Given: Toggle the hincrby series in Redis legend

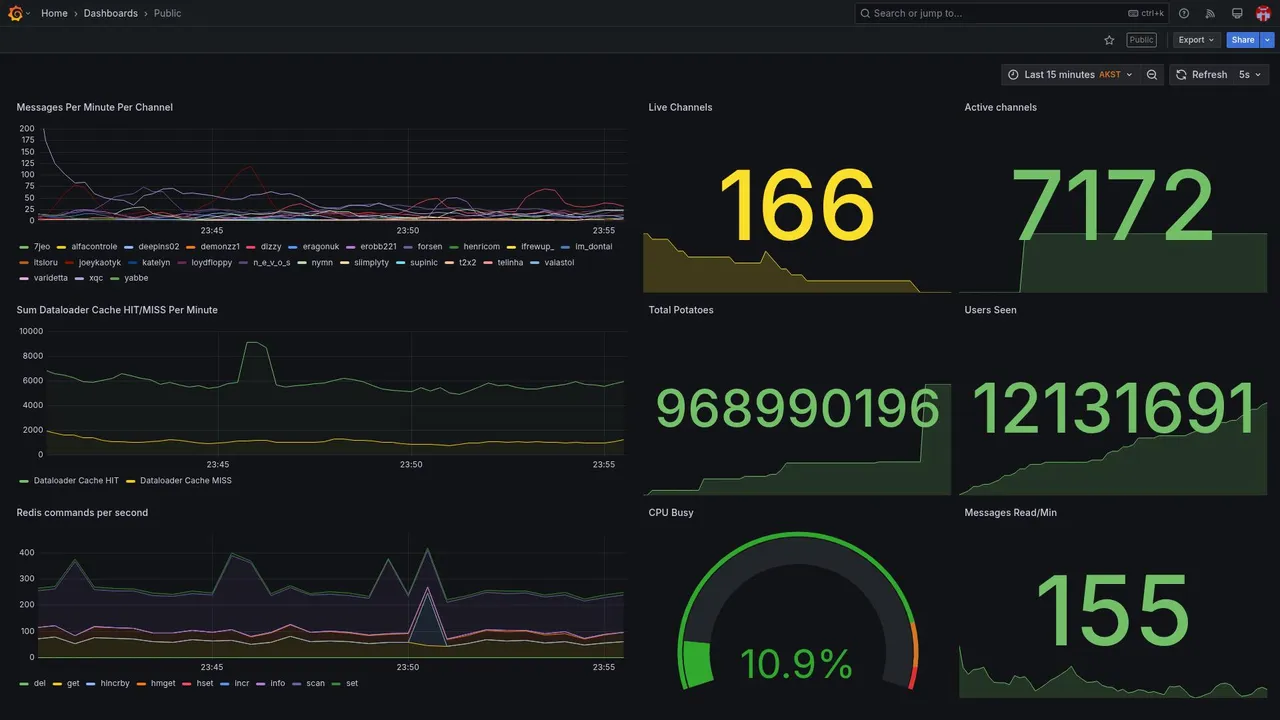Looking at the screenshot, I should [109, 684].
